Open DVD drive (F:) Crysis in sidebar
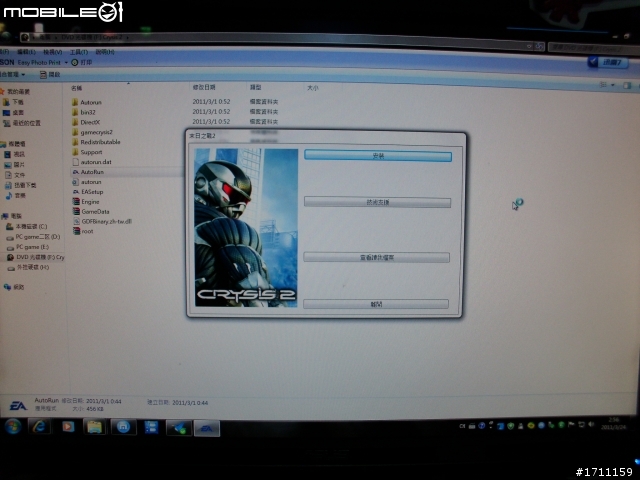 click(x=36, y=258)
